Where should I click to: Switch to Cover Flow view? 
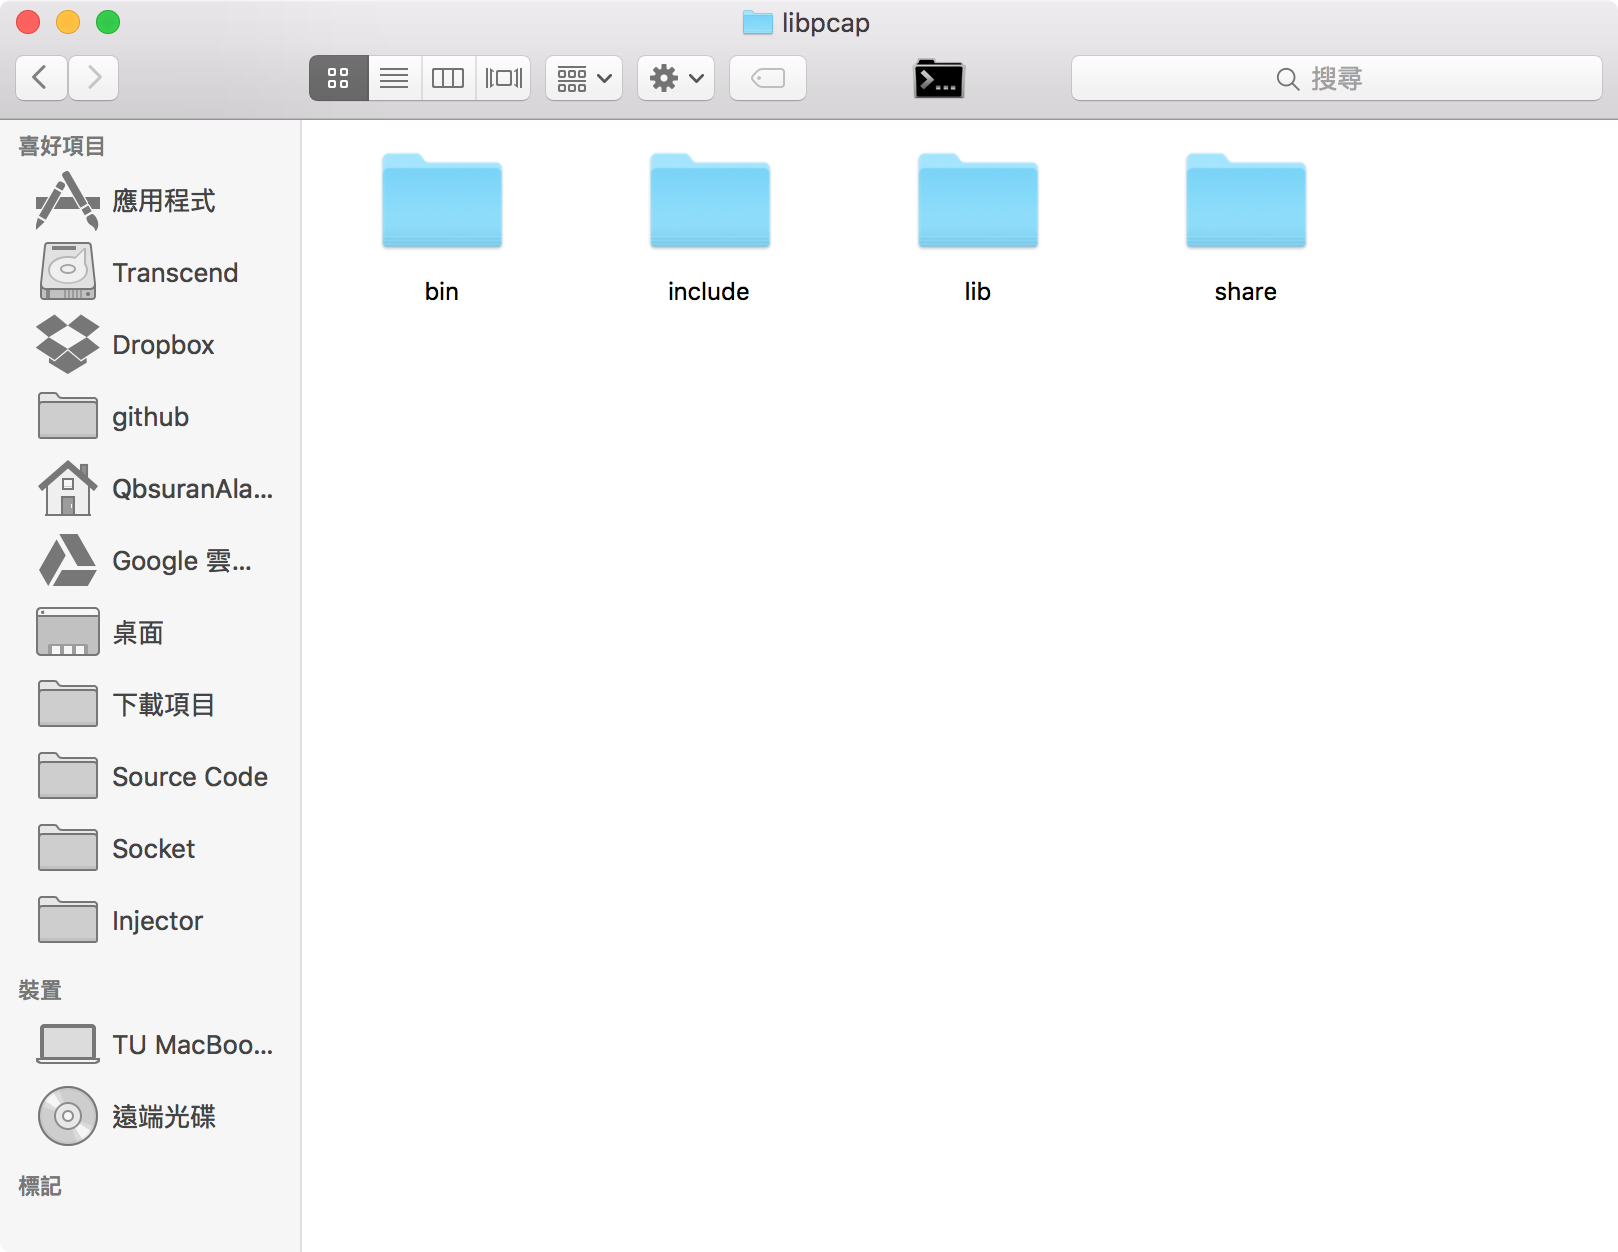503,78
